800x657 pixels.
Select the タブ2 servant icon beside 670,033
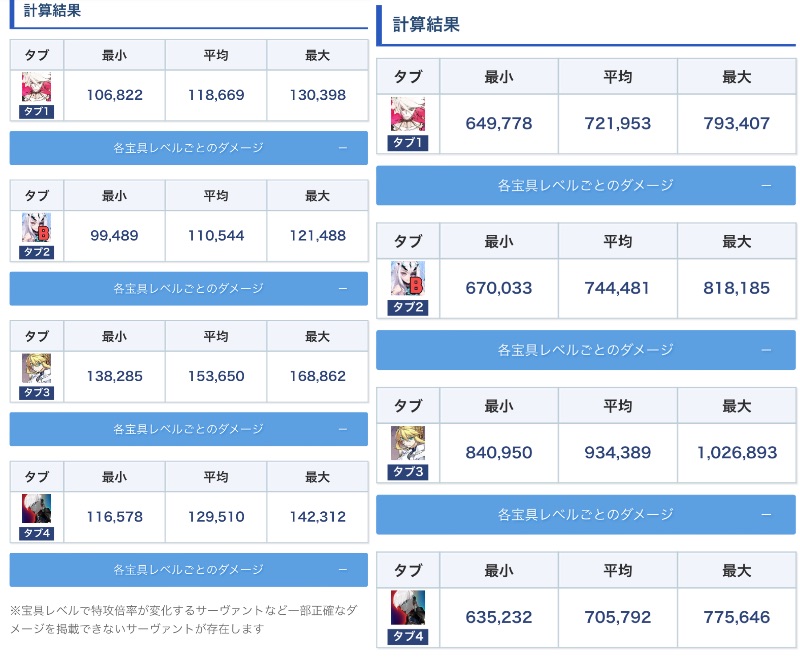coord(407,280)
